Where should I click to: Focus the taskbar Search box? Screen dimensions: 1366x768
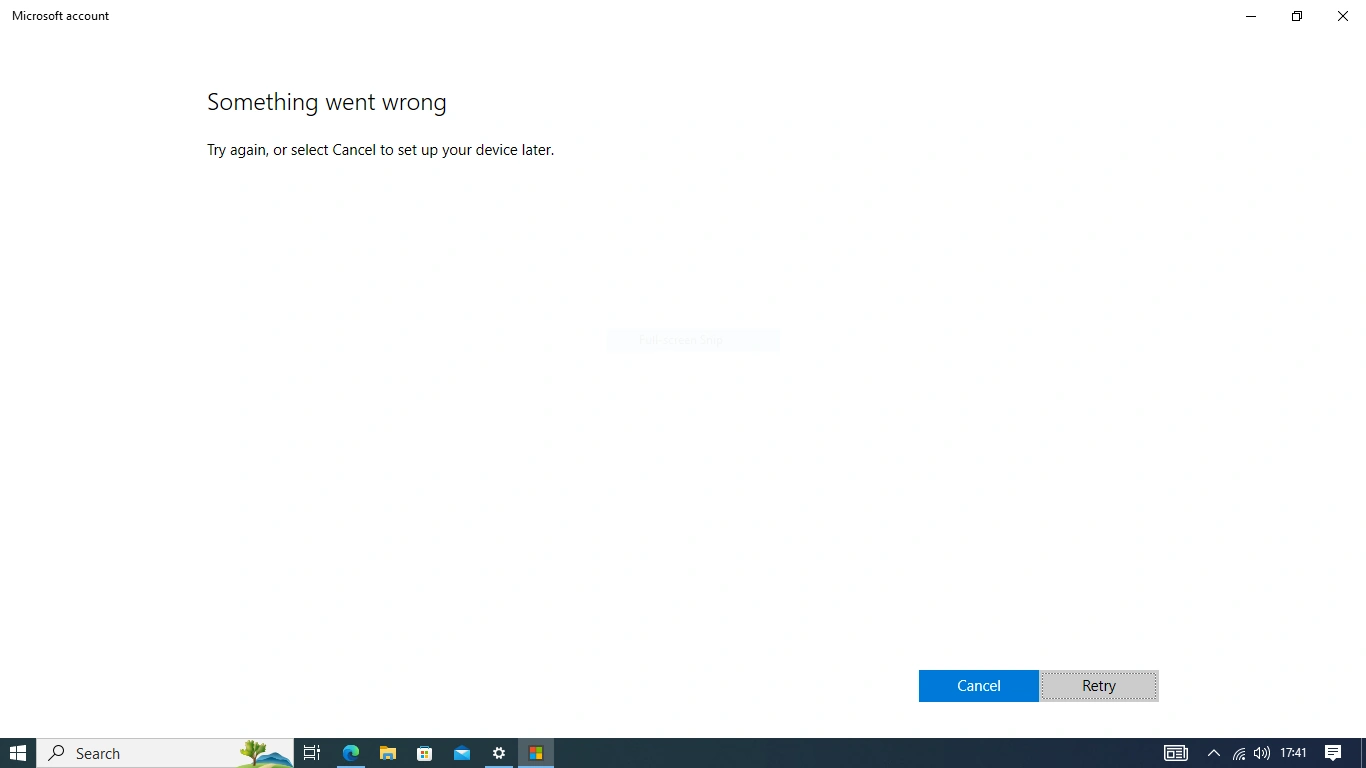point(166,753)
